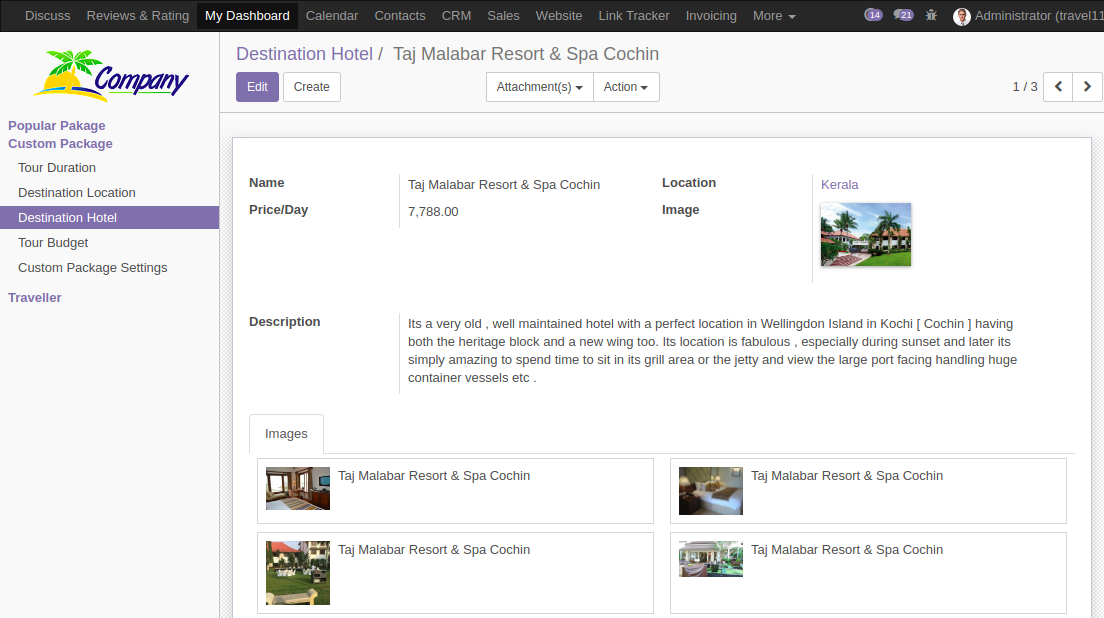The image size is (1104, 618).
Task: Open the garden lawn thumbnail
Action: click(298, 573)
